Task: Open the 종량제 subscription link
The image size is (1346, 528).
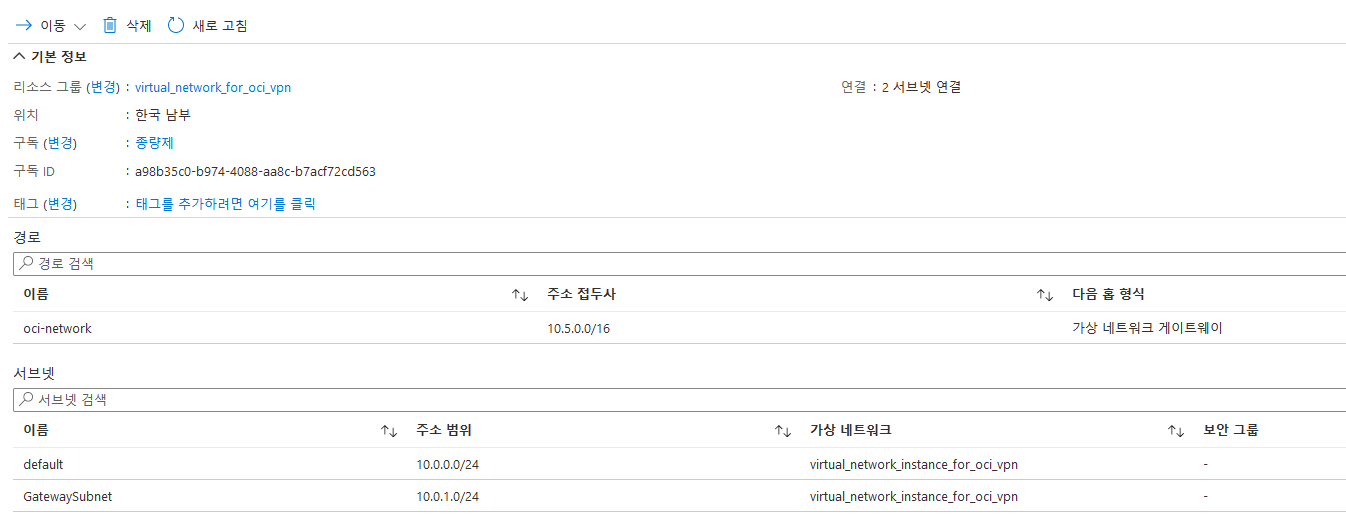Action: (x=154, y=143)
